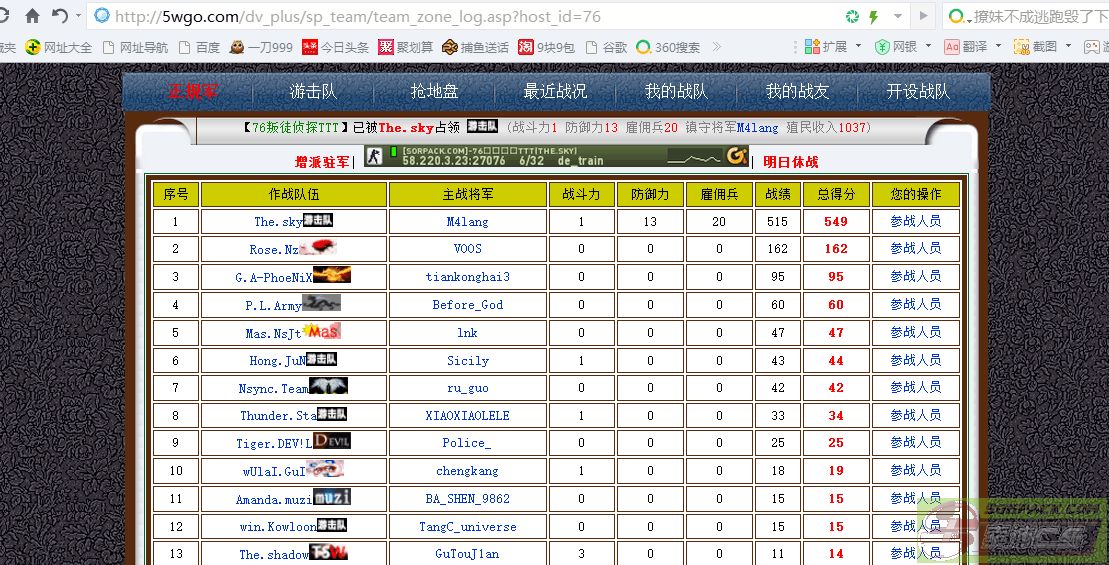Click the 增派驻军 link

[322, 161]
